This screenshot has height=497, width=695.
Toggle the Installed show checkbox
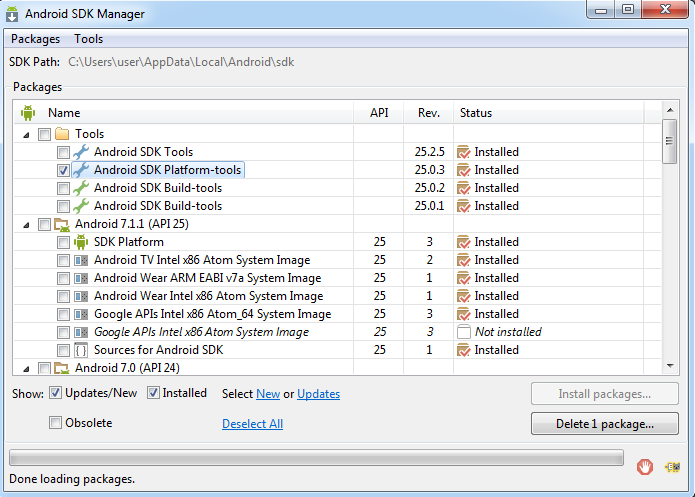coord(153,393)
